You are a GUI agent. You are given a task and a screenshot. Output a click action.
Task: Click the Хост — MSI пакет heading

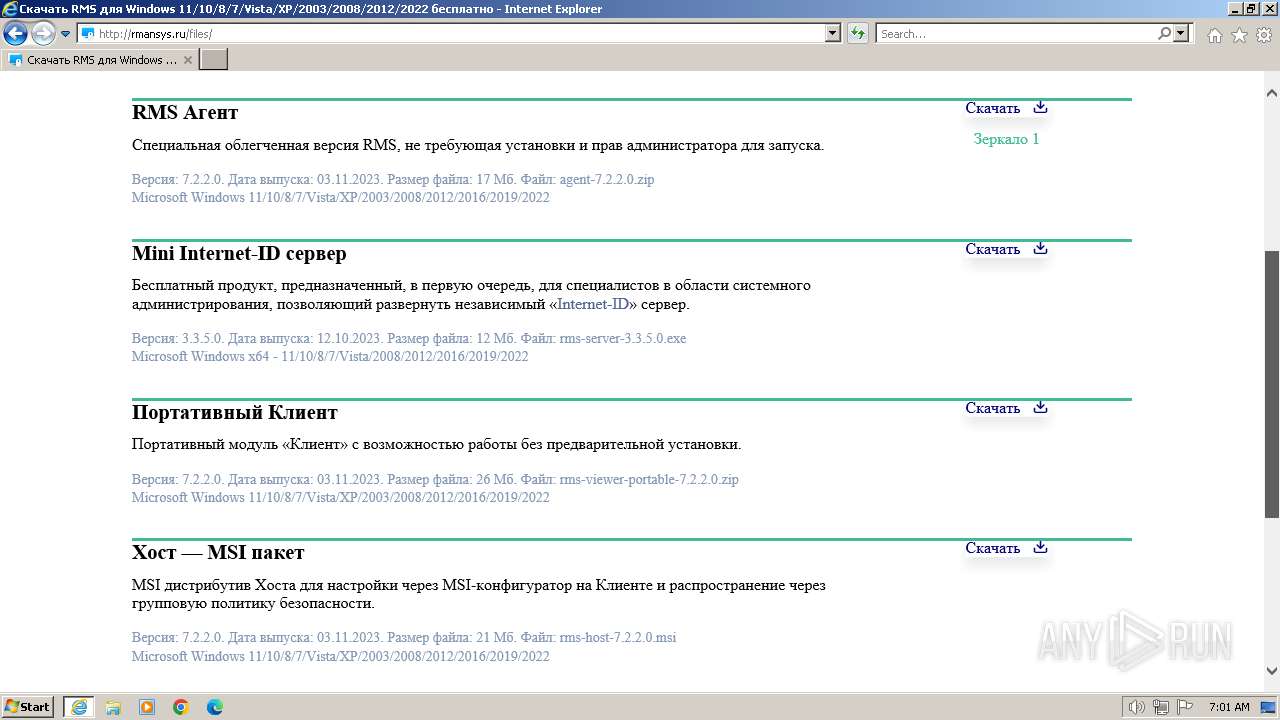coord(218,552)
